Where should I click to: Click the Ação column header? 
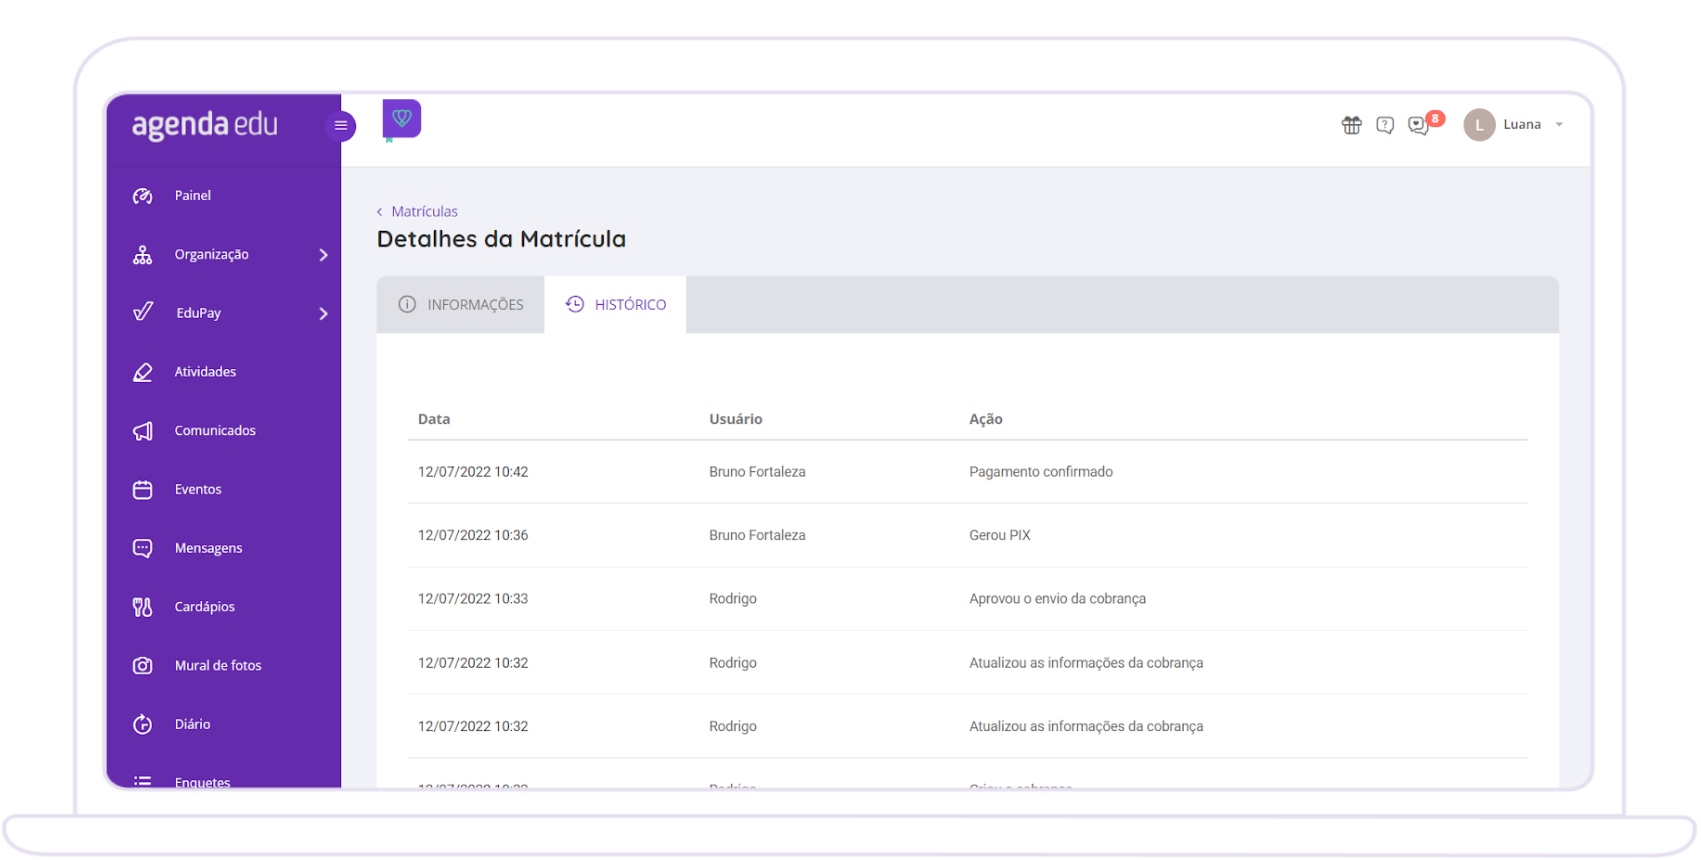[x=986, y=419]
